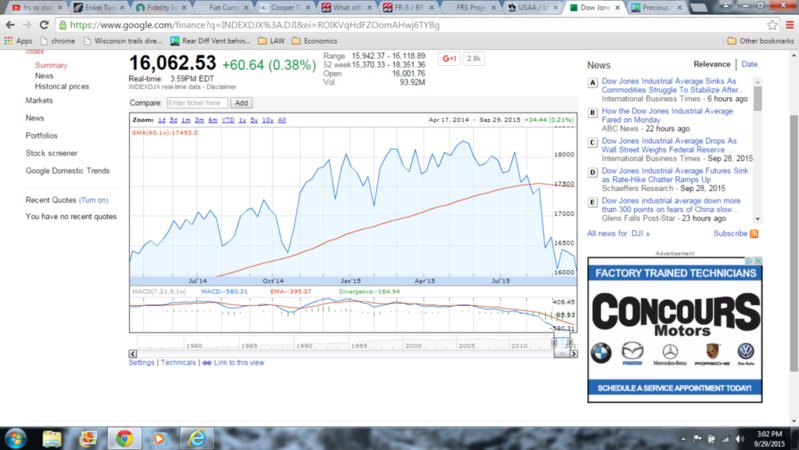Click Link to this view
Screen dimensions: 799x450
pos(238,363)
